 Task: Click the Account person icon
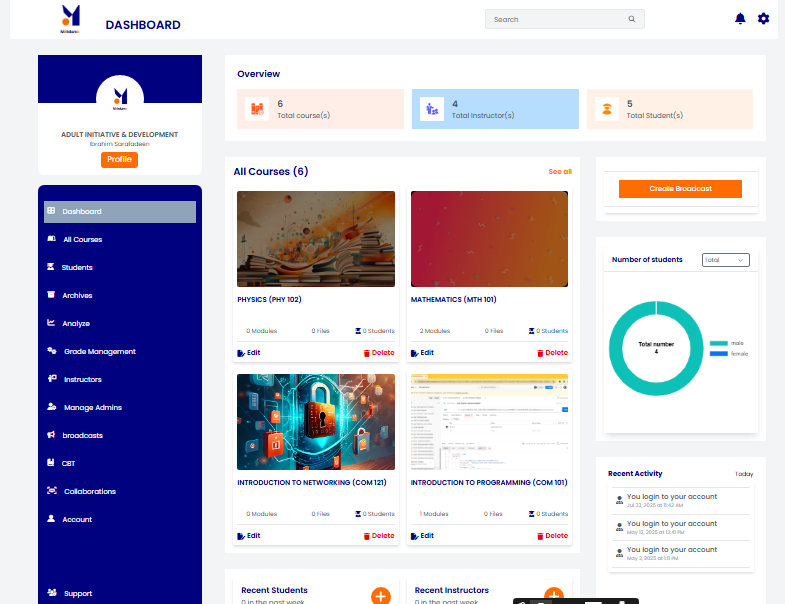[x=51, y=519]
